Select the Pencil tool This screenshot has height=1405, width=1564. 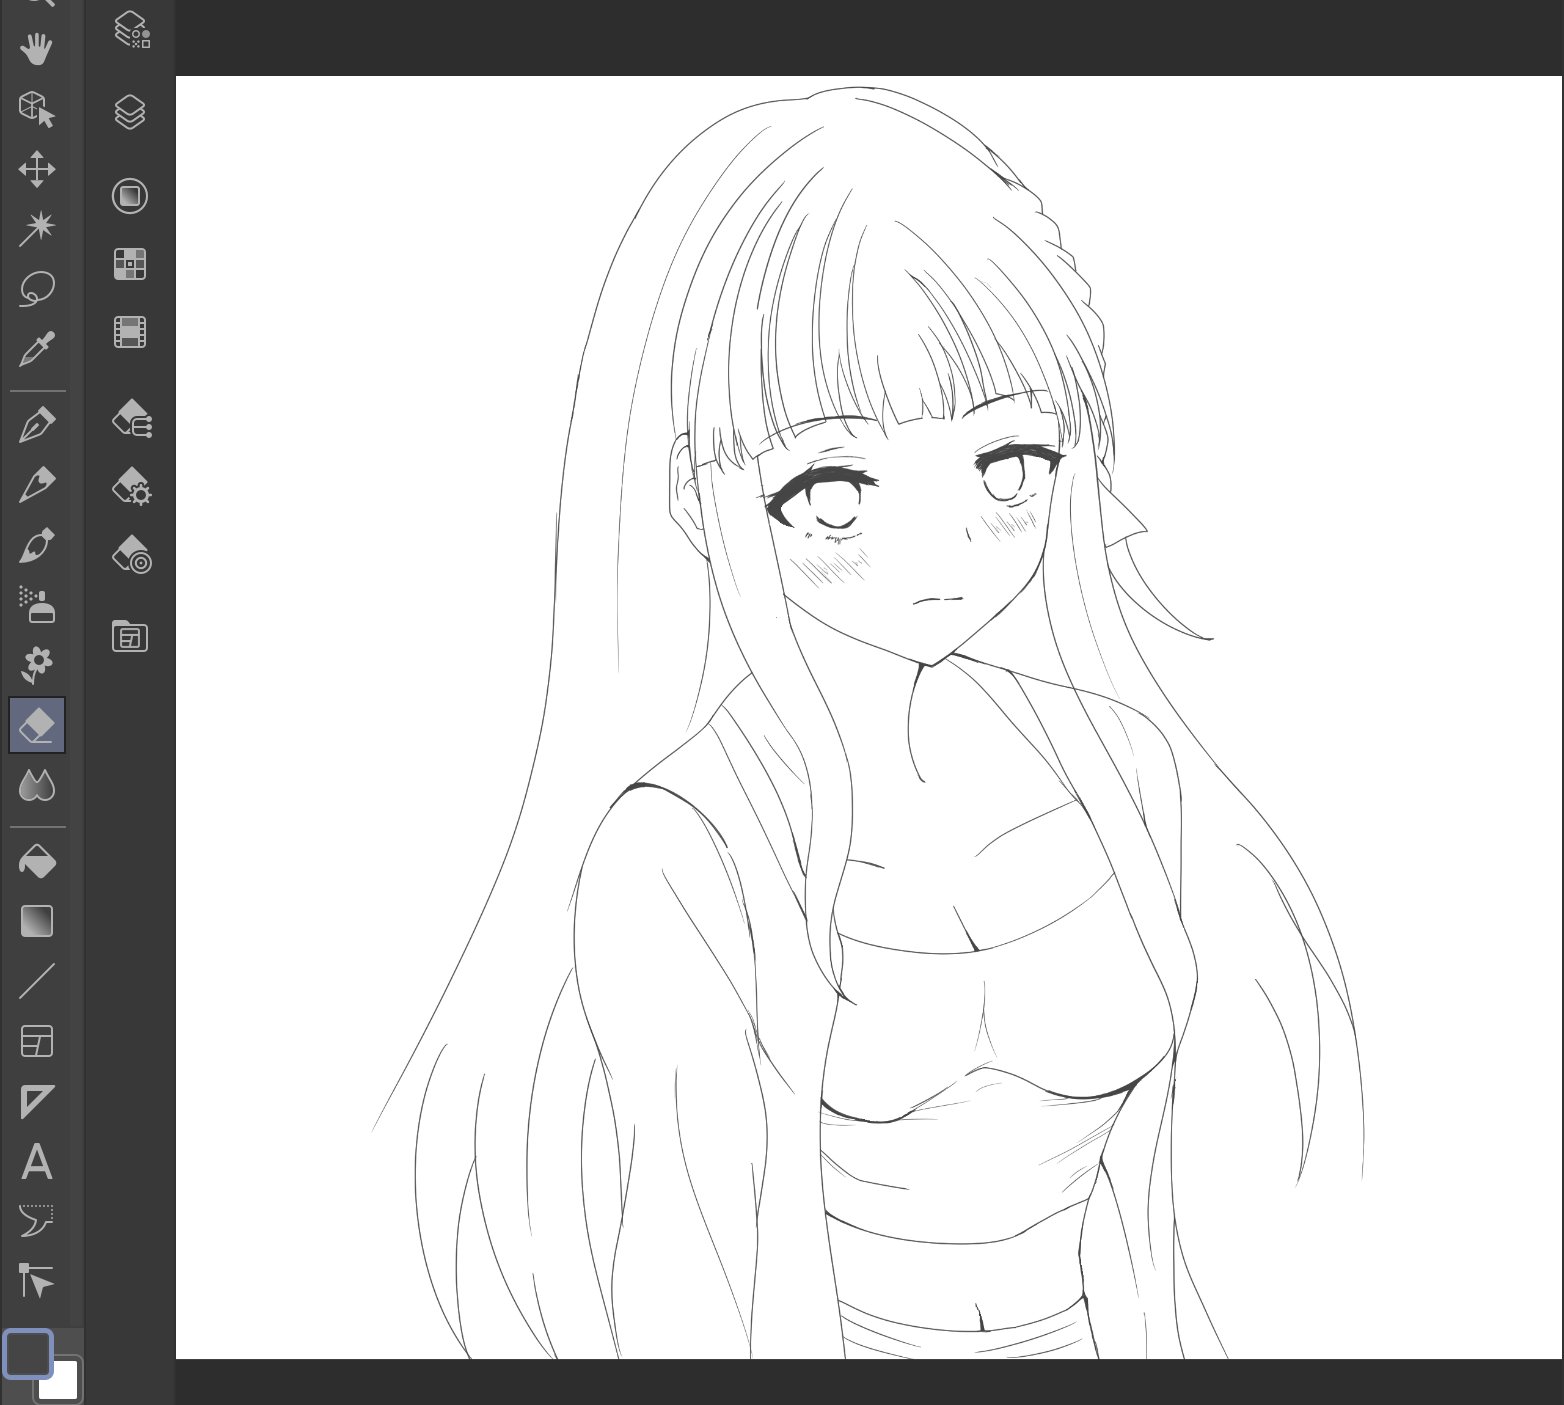click(37, 485)
